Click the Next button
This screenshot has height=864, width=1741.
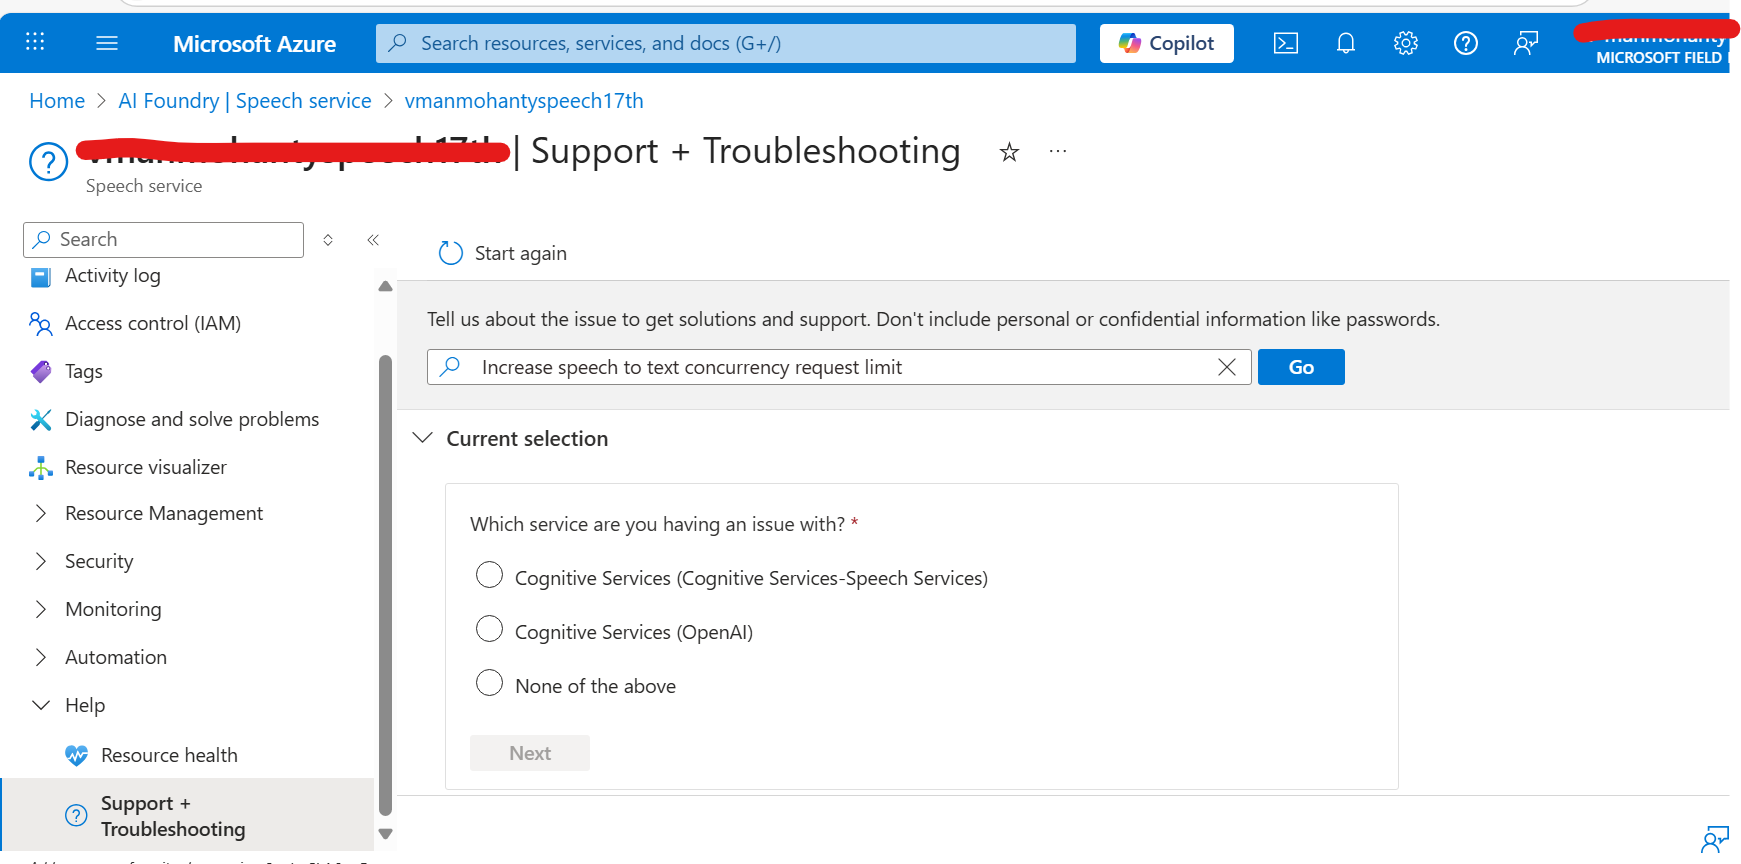(530, 753)
